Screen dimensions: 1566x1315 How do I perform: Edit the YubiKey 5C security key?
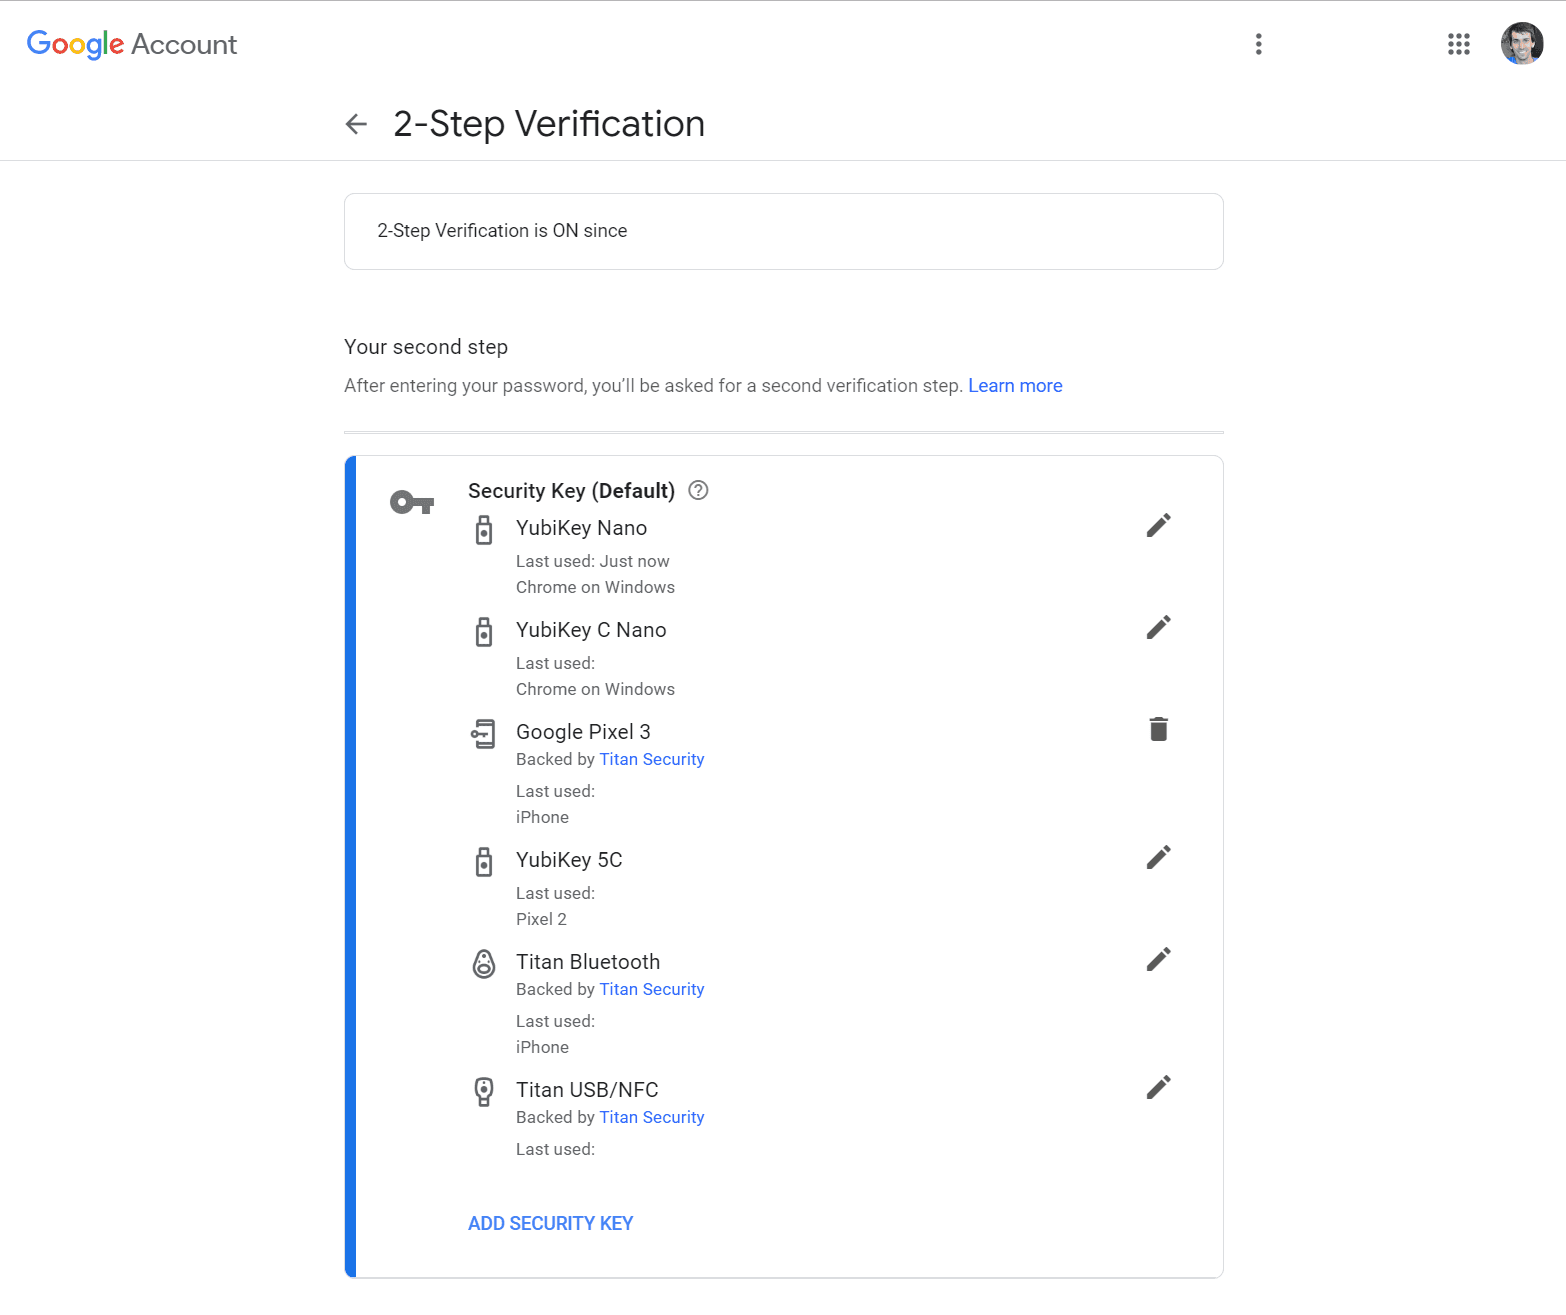(1158, 858)
